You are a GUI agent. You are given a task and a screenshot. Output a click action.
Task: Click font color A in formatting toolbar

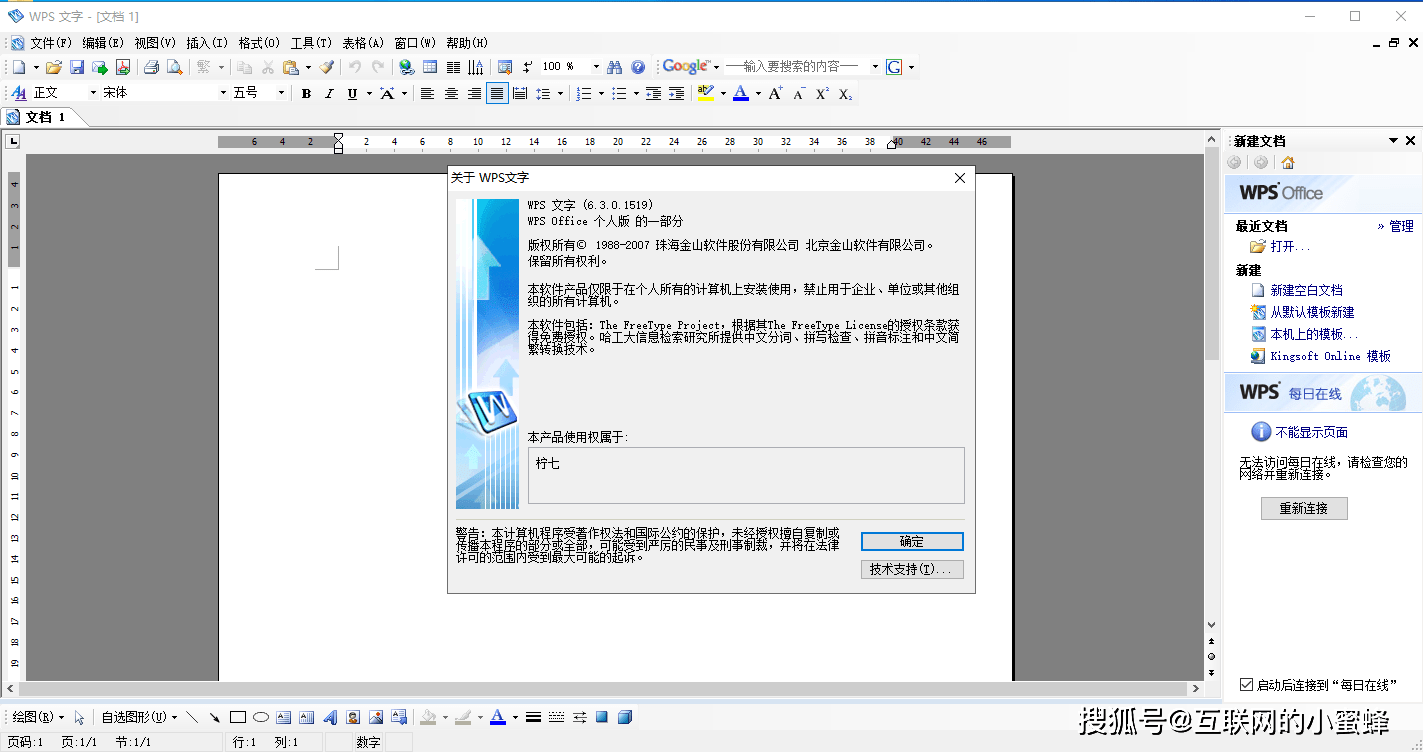coord(740,93)
